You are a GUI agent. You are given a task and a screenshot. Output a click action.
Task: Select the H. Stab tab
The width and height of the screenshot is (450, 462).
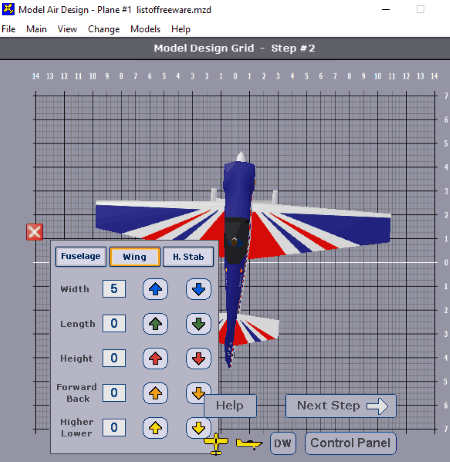pos(188,257)
